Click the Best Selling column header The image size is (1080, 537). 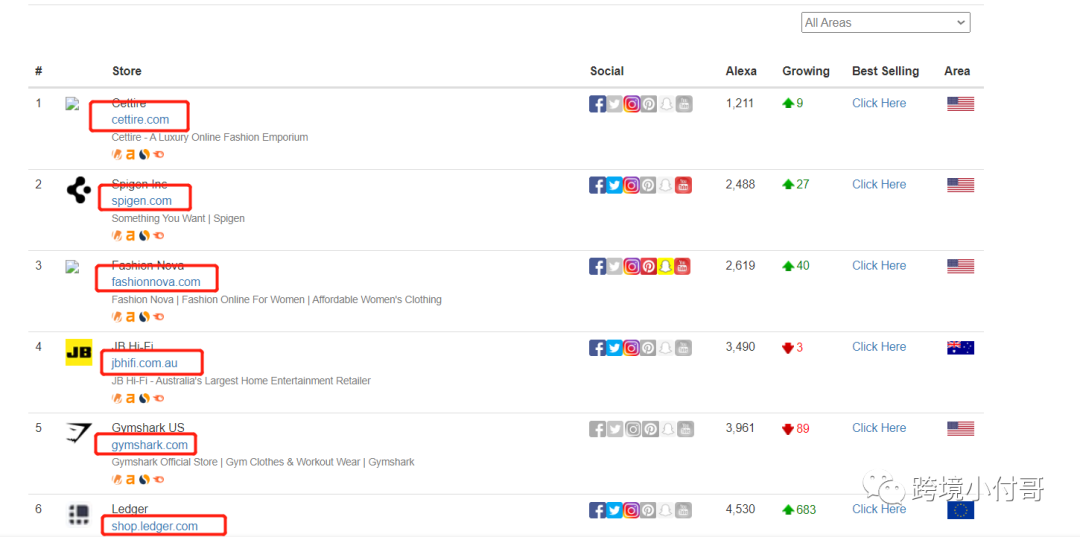pos(886,71)
